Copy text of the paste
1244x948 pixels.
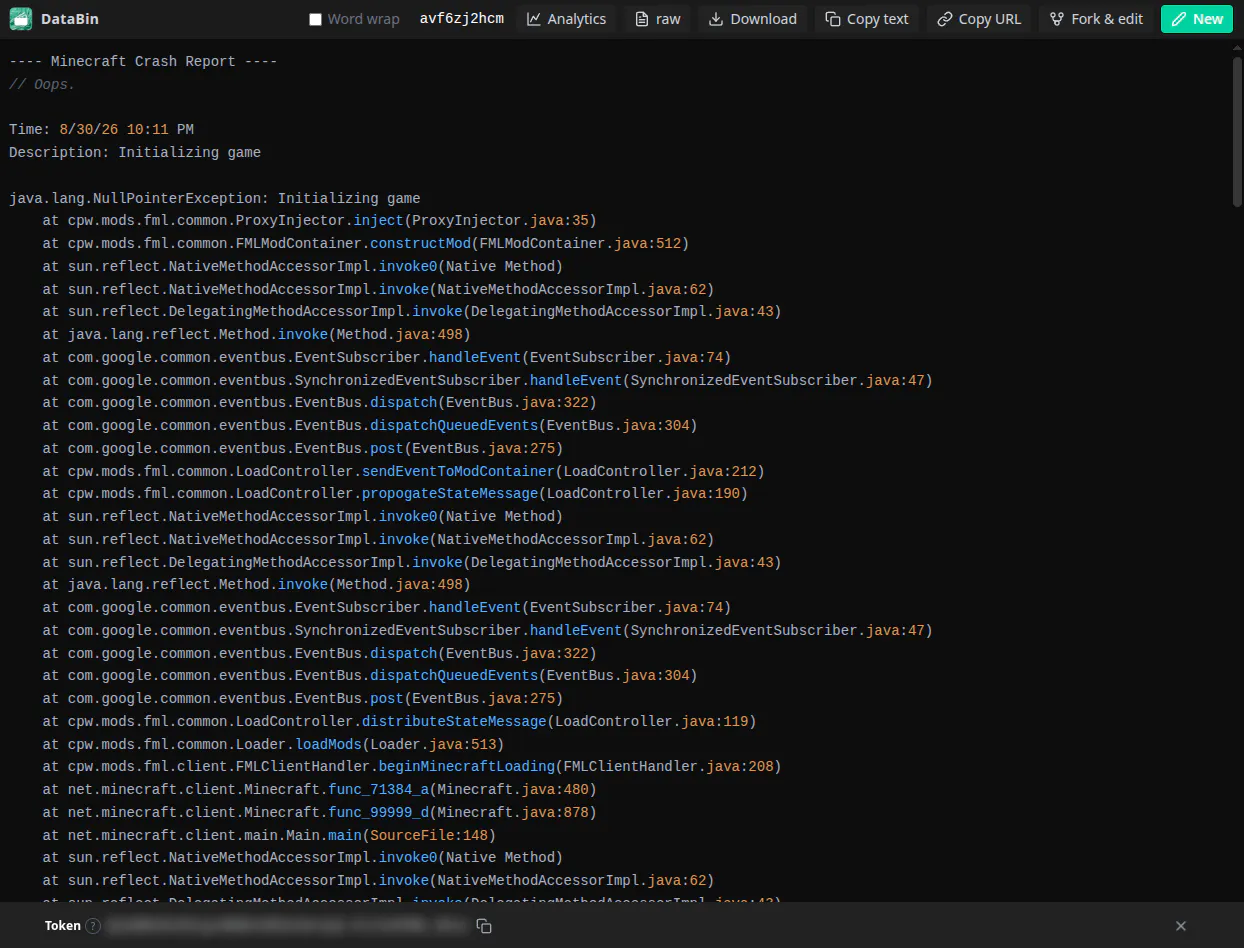tap(867, 19)
